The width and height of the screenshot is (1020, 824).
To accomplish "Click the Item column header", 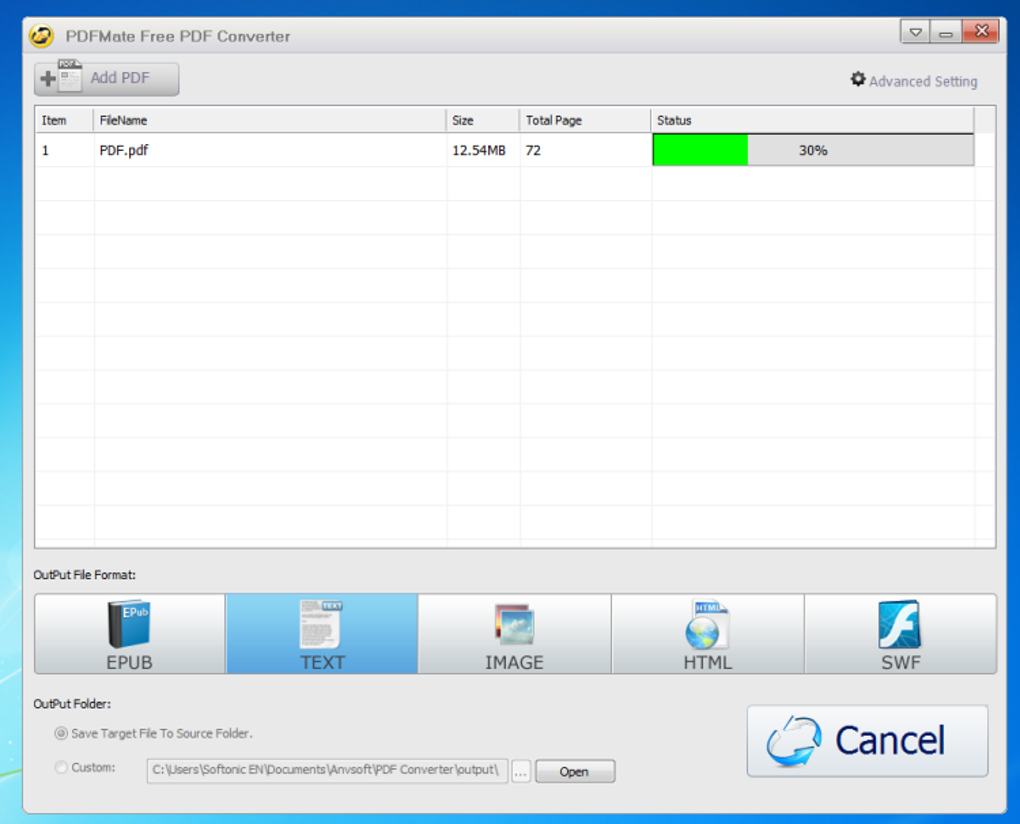I will pos(64,120).
